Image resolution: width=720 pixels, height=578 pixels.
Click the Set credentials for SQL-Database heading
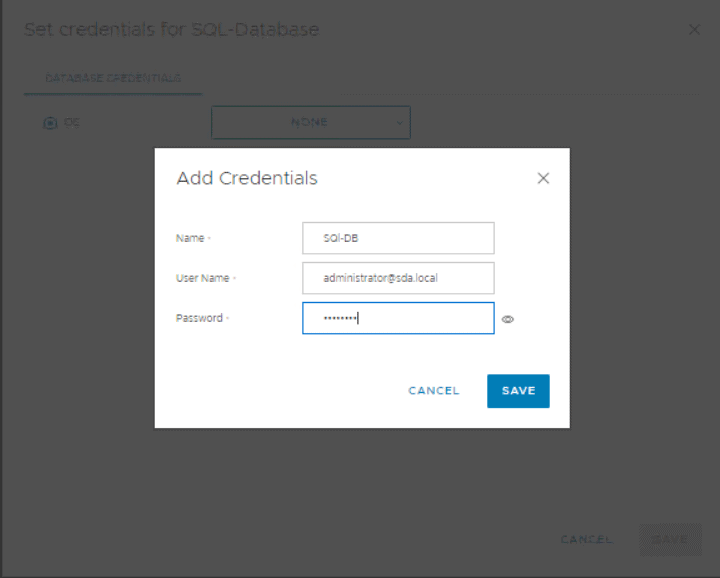[x=171, y=30]
